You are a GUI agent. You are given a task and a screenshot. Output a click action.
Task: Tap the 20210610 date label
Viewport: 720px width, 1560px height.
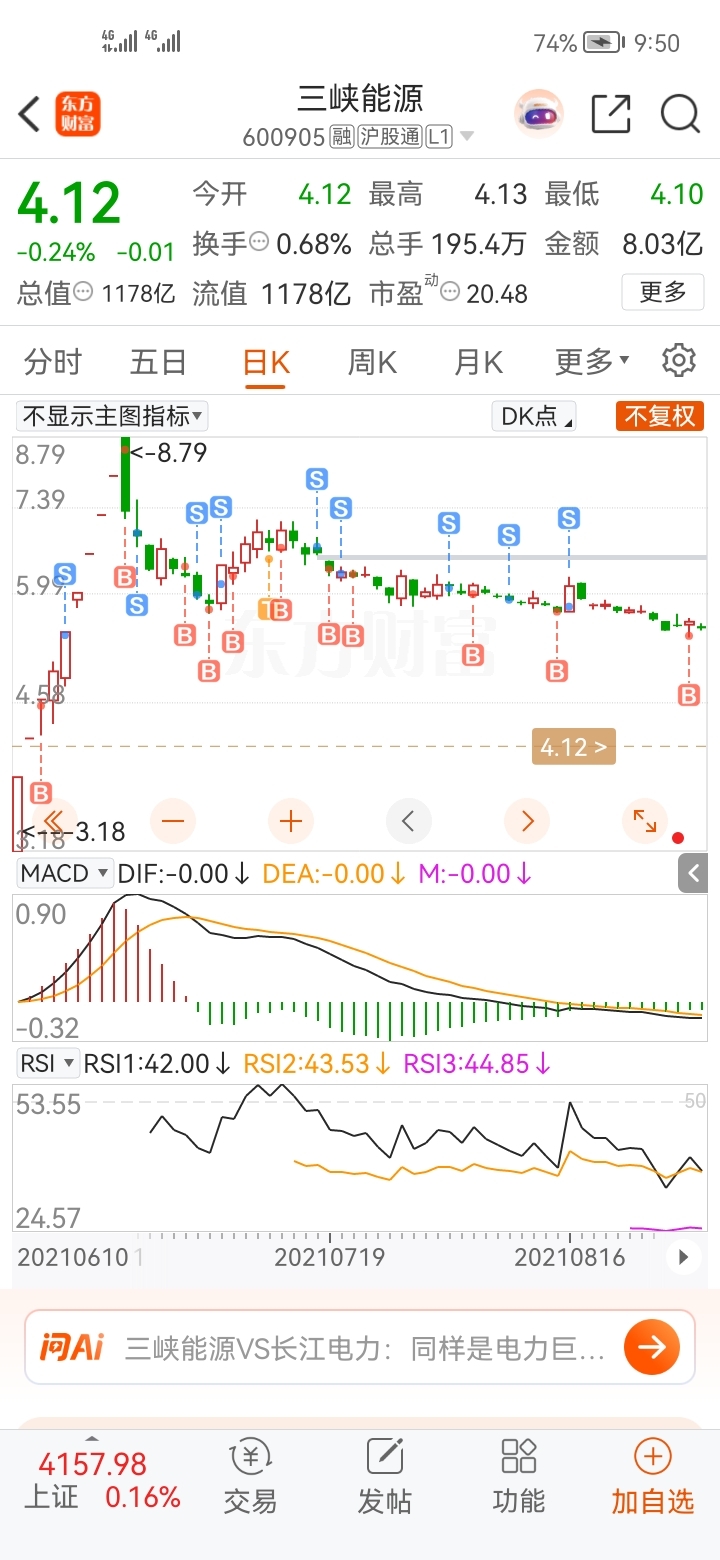pos(73,1257)
